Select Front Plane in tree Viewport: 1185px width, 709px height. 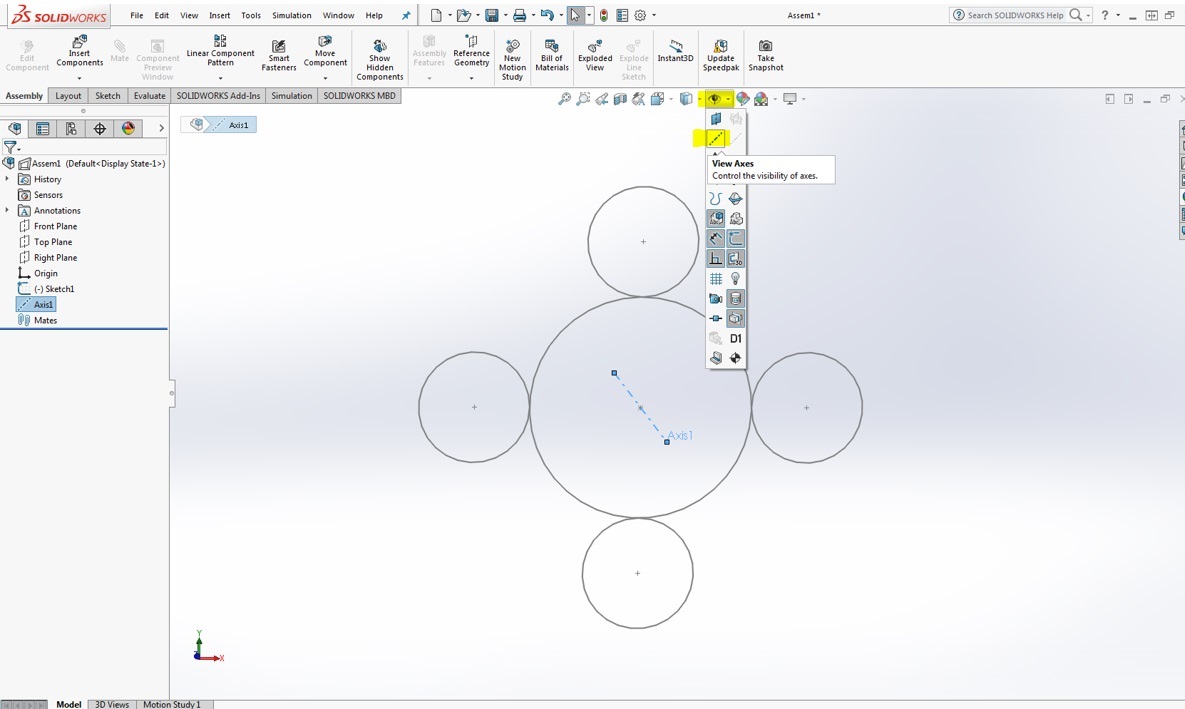[x=55, y=226]
